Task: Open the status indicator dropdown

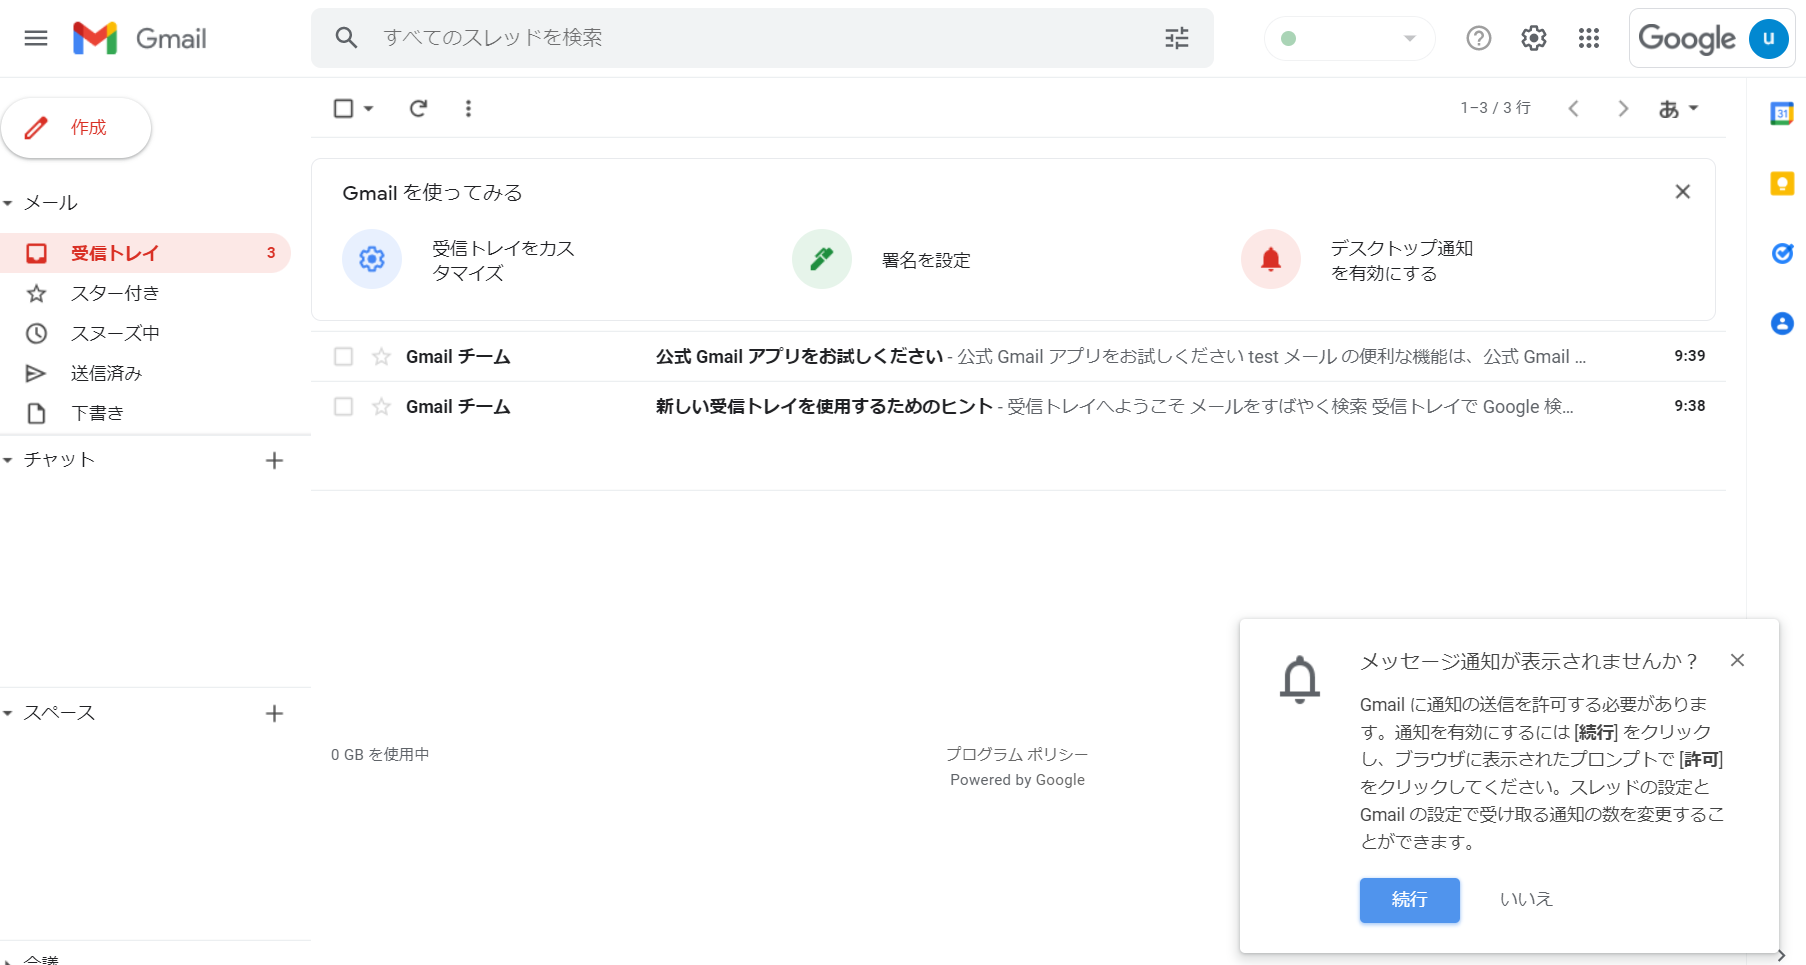Action: tap(1349, 38)
